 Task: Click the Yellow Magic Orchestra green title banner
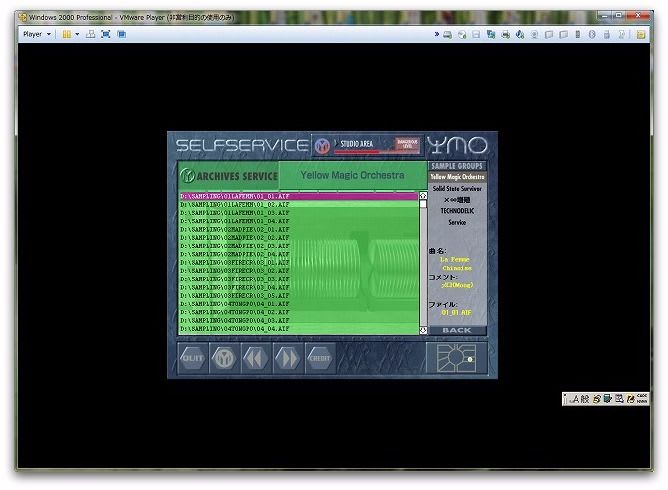[352, 175]
